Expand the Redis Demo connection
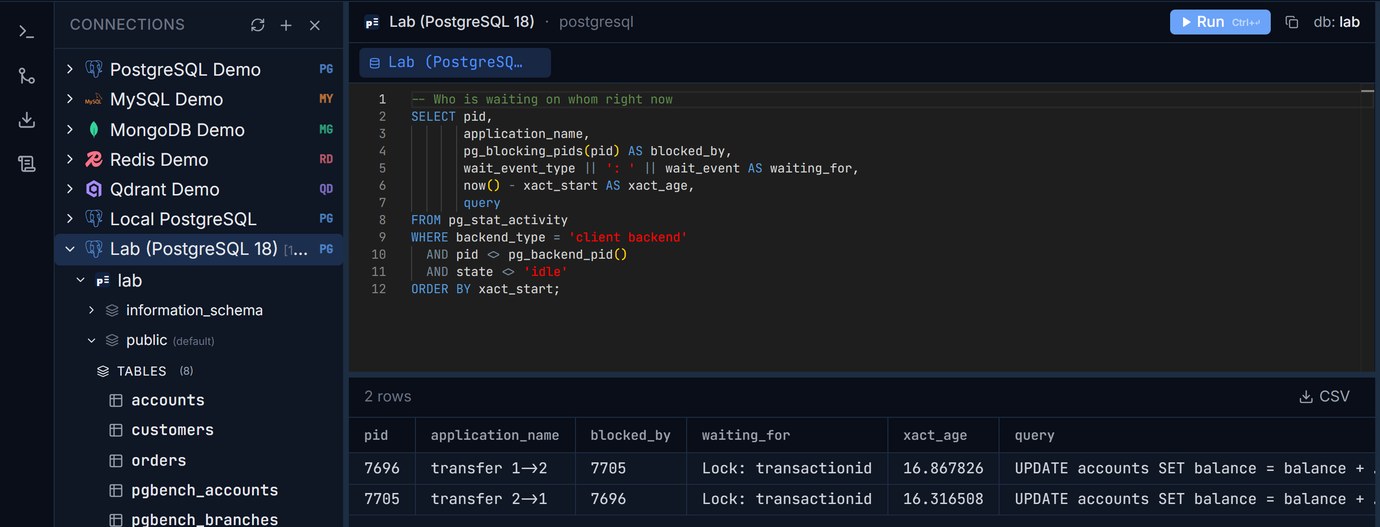The image size is (1380, 527). 69,159
